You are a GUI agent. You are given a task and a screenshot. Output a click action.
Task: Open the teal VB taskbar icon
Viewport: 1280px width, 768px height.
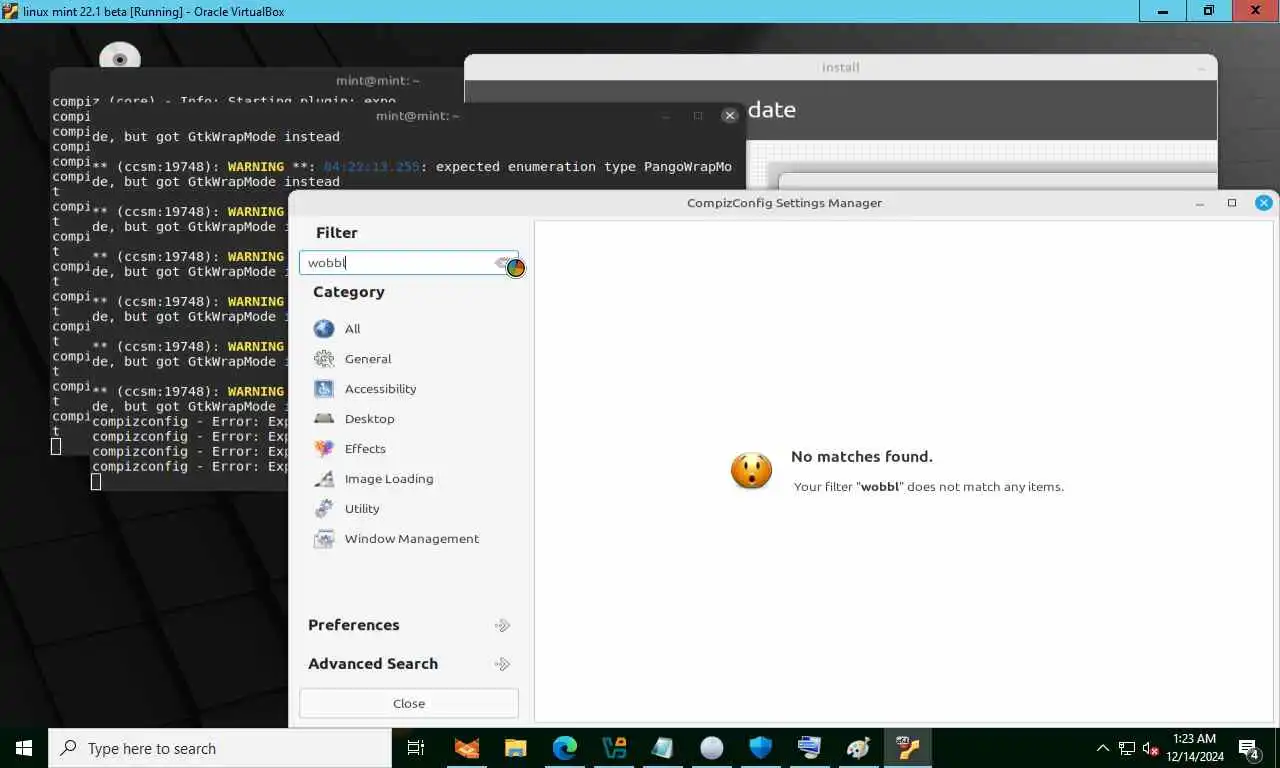(614, 748)
